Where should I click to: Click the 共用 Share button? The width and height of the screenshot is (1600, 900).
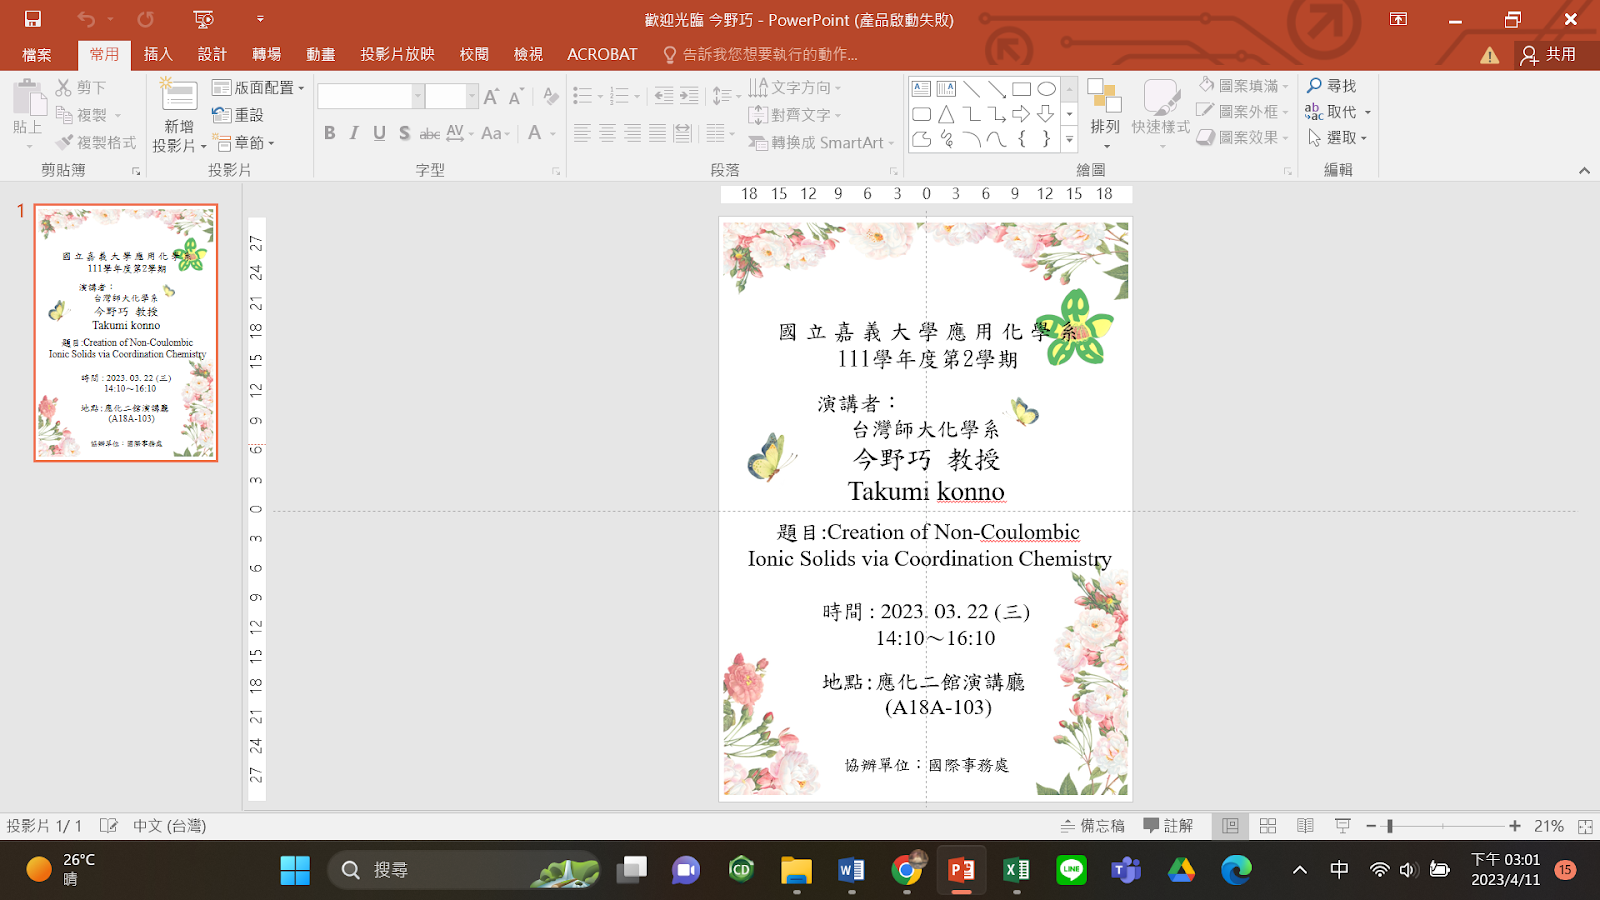click(1548, 55)
